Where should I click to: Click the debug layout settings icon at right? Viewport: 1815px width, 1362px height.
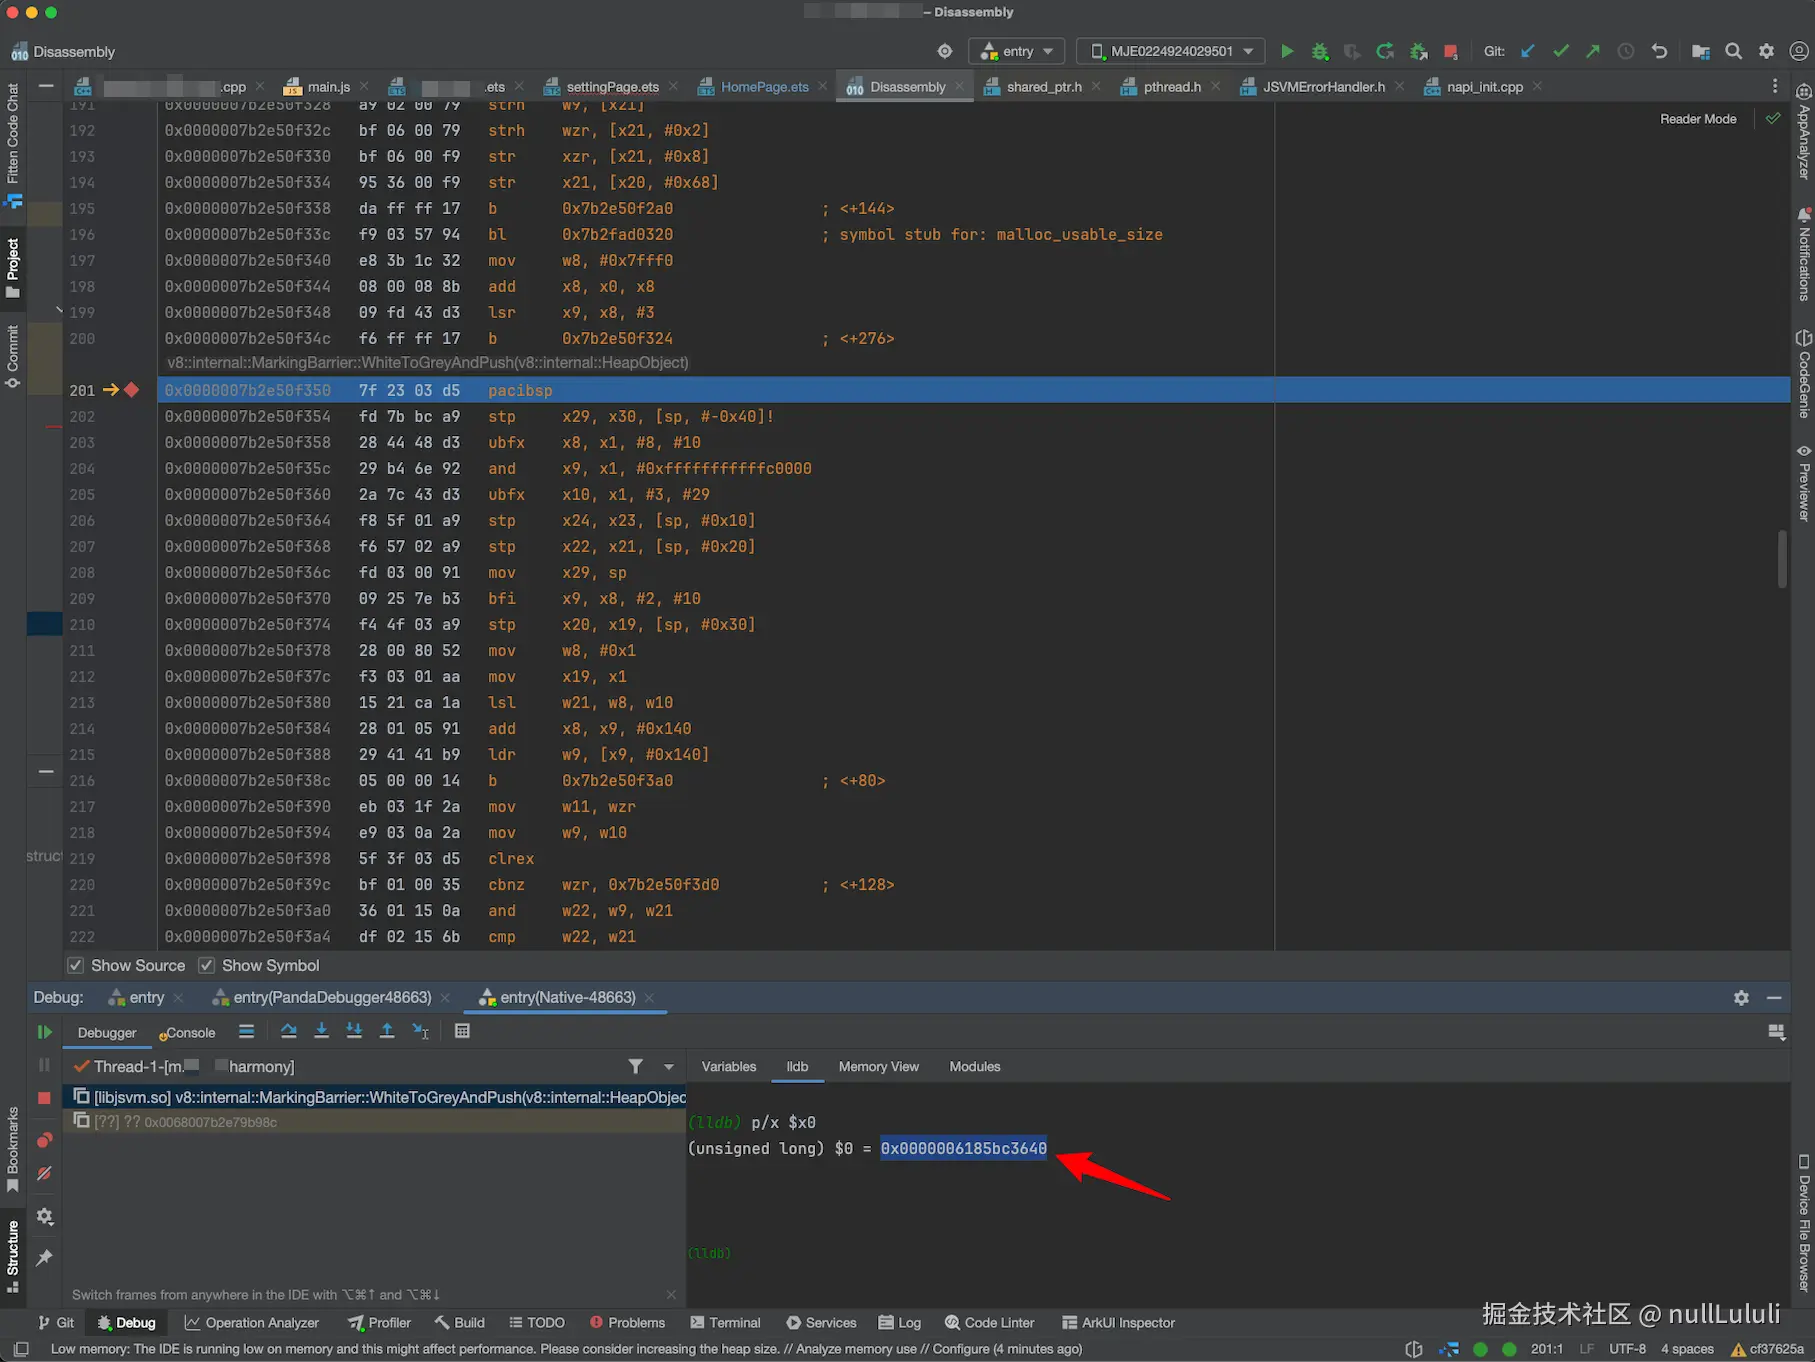tap(1776, 1032)
